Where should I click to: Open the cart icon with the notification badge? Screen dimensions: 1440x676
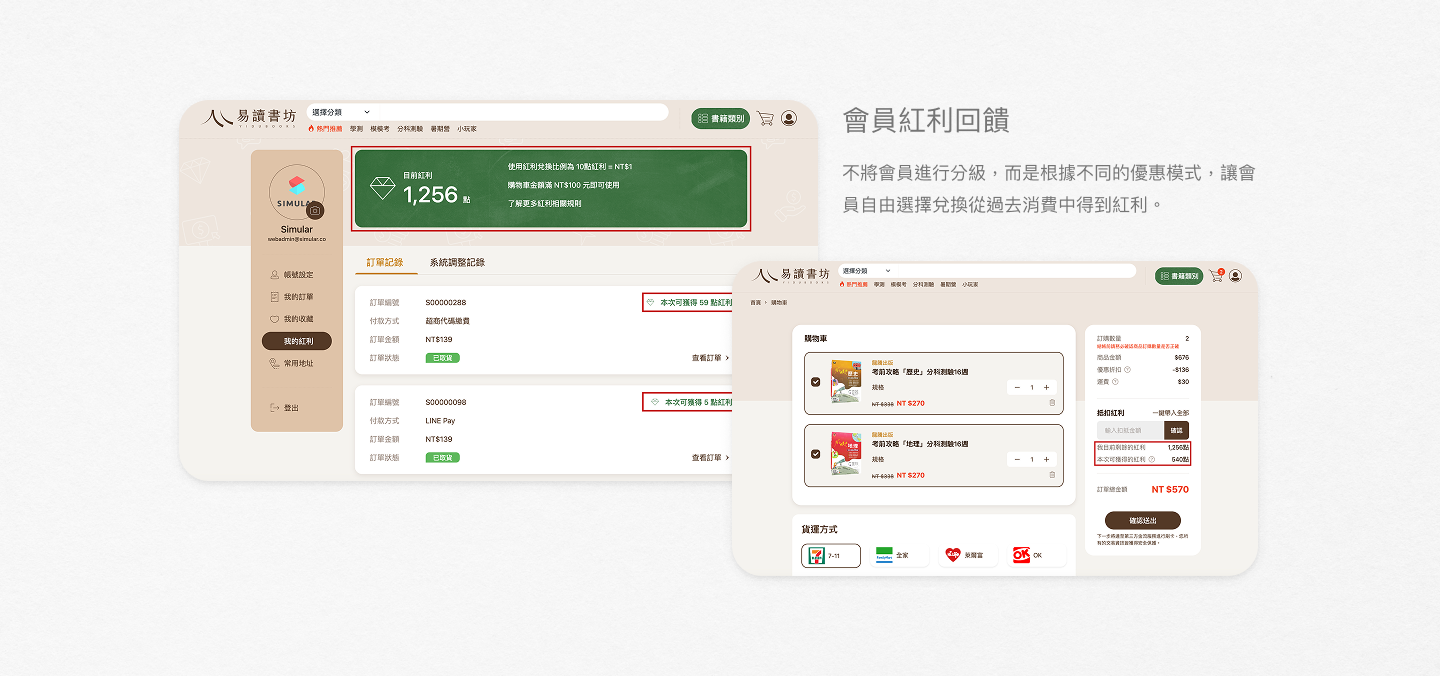[x=1216, y=276]
